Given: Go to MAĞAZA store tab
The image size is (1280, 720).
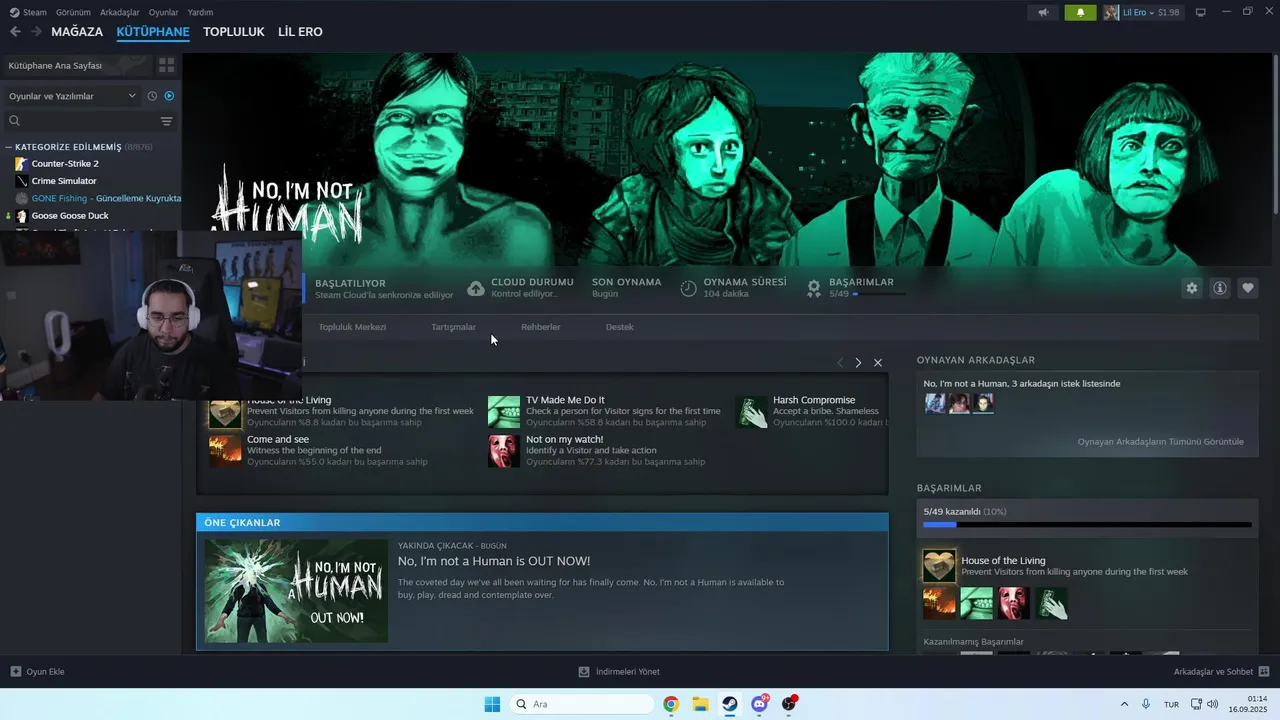Looking at the screenshot, I should click(77, 32).
